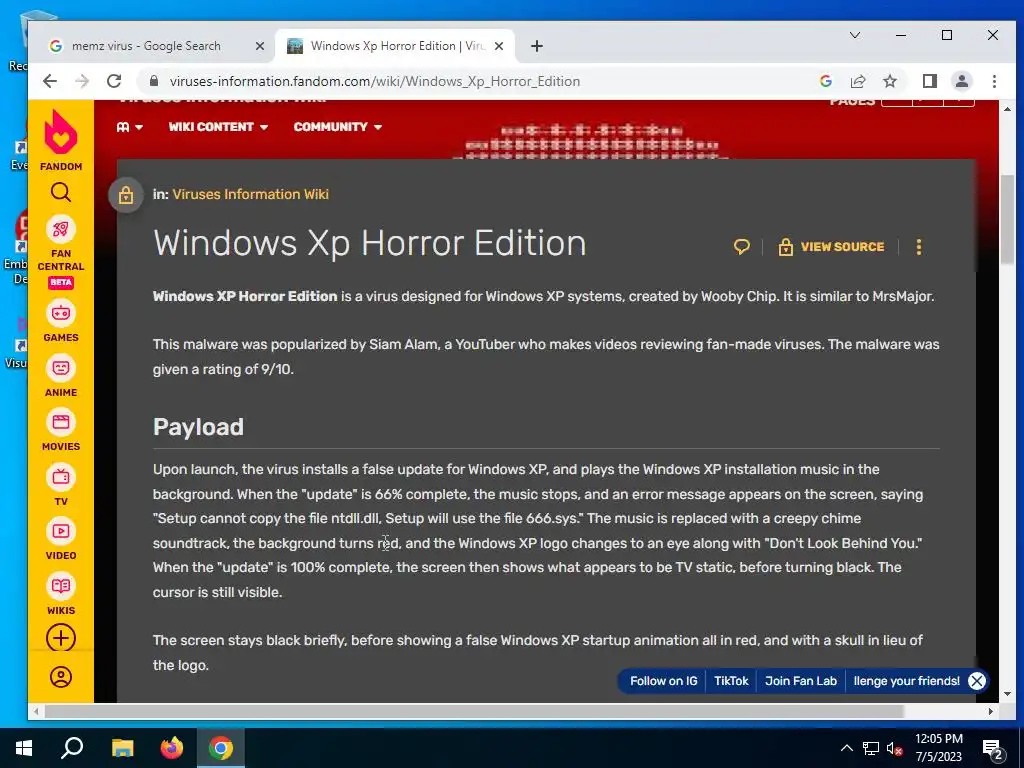Viewport: 1024px width, 768px height.
Task: Open the Fandom sidebar search icon
Action: [61, 193]
